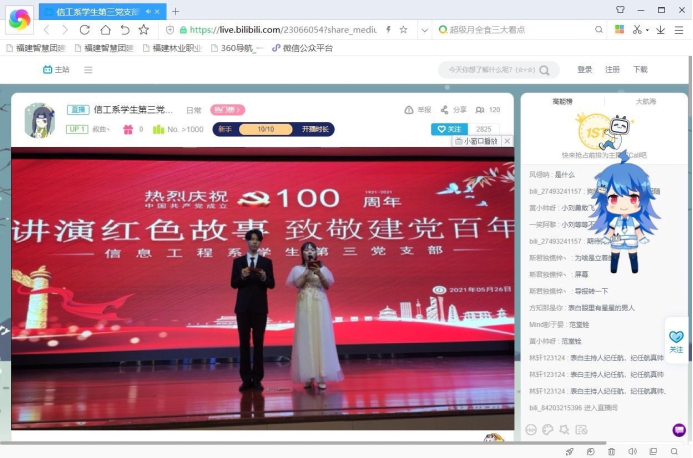
Task: Click the browser download icon
Action: pyautogui.click(x=661, y=30)
